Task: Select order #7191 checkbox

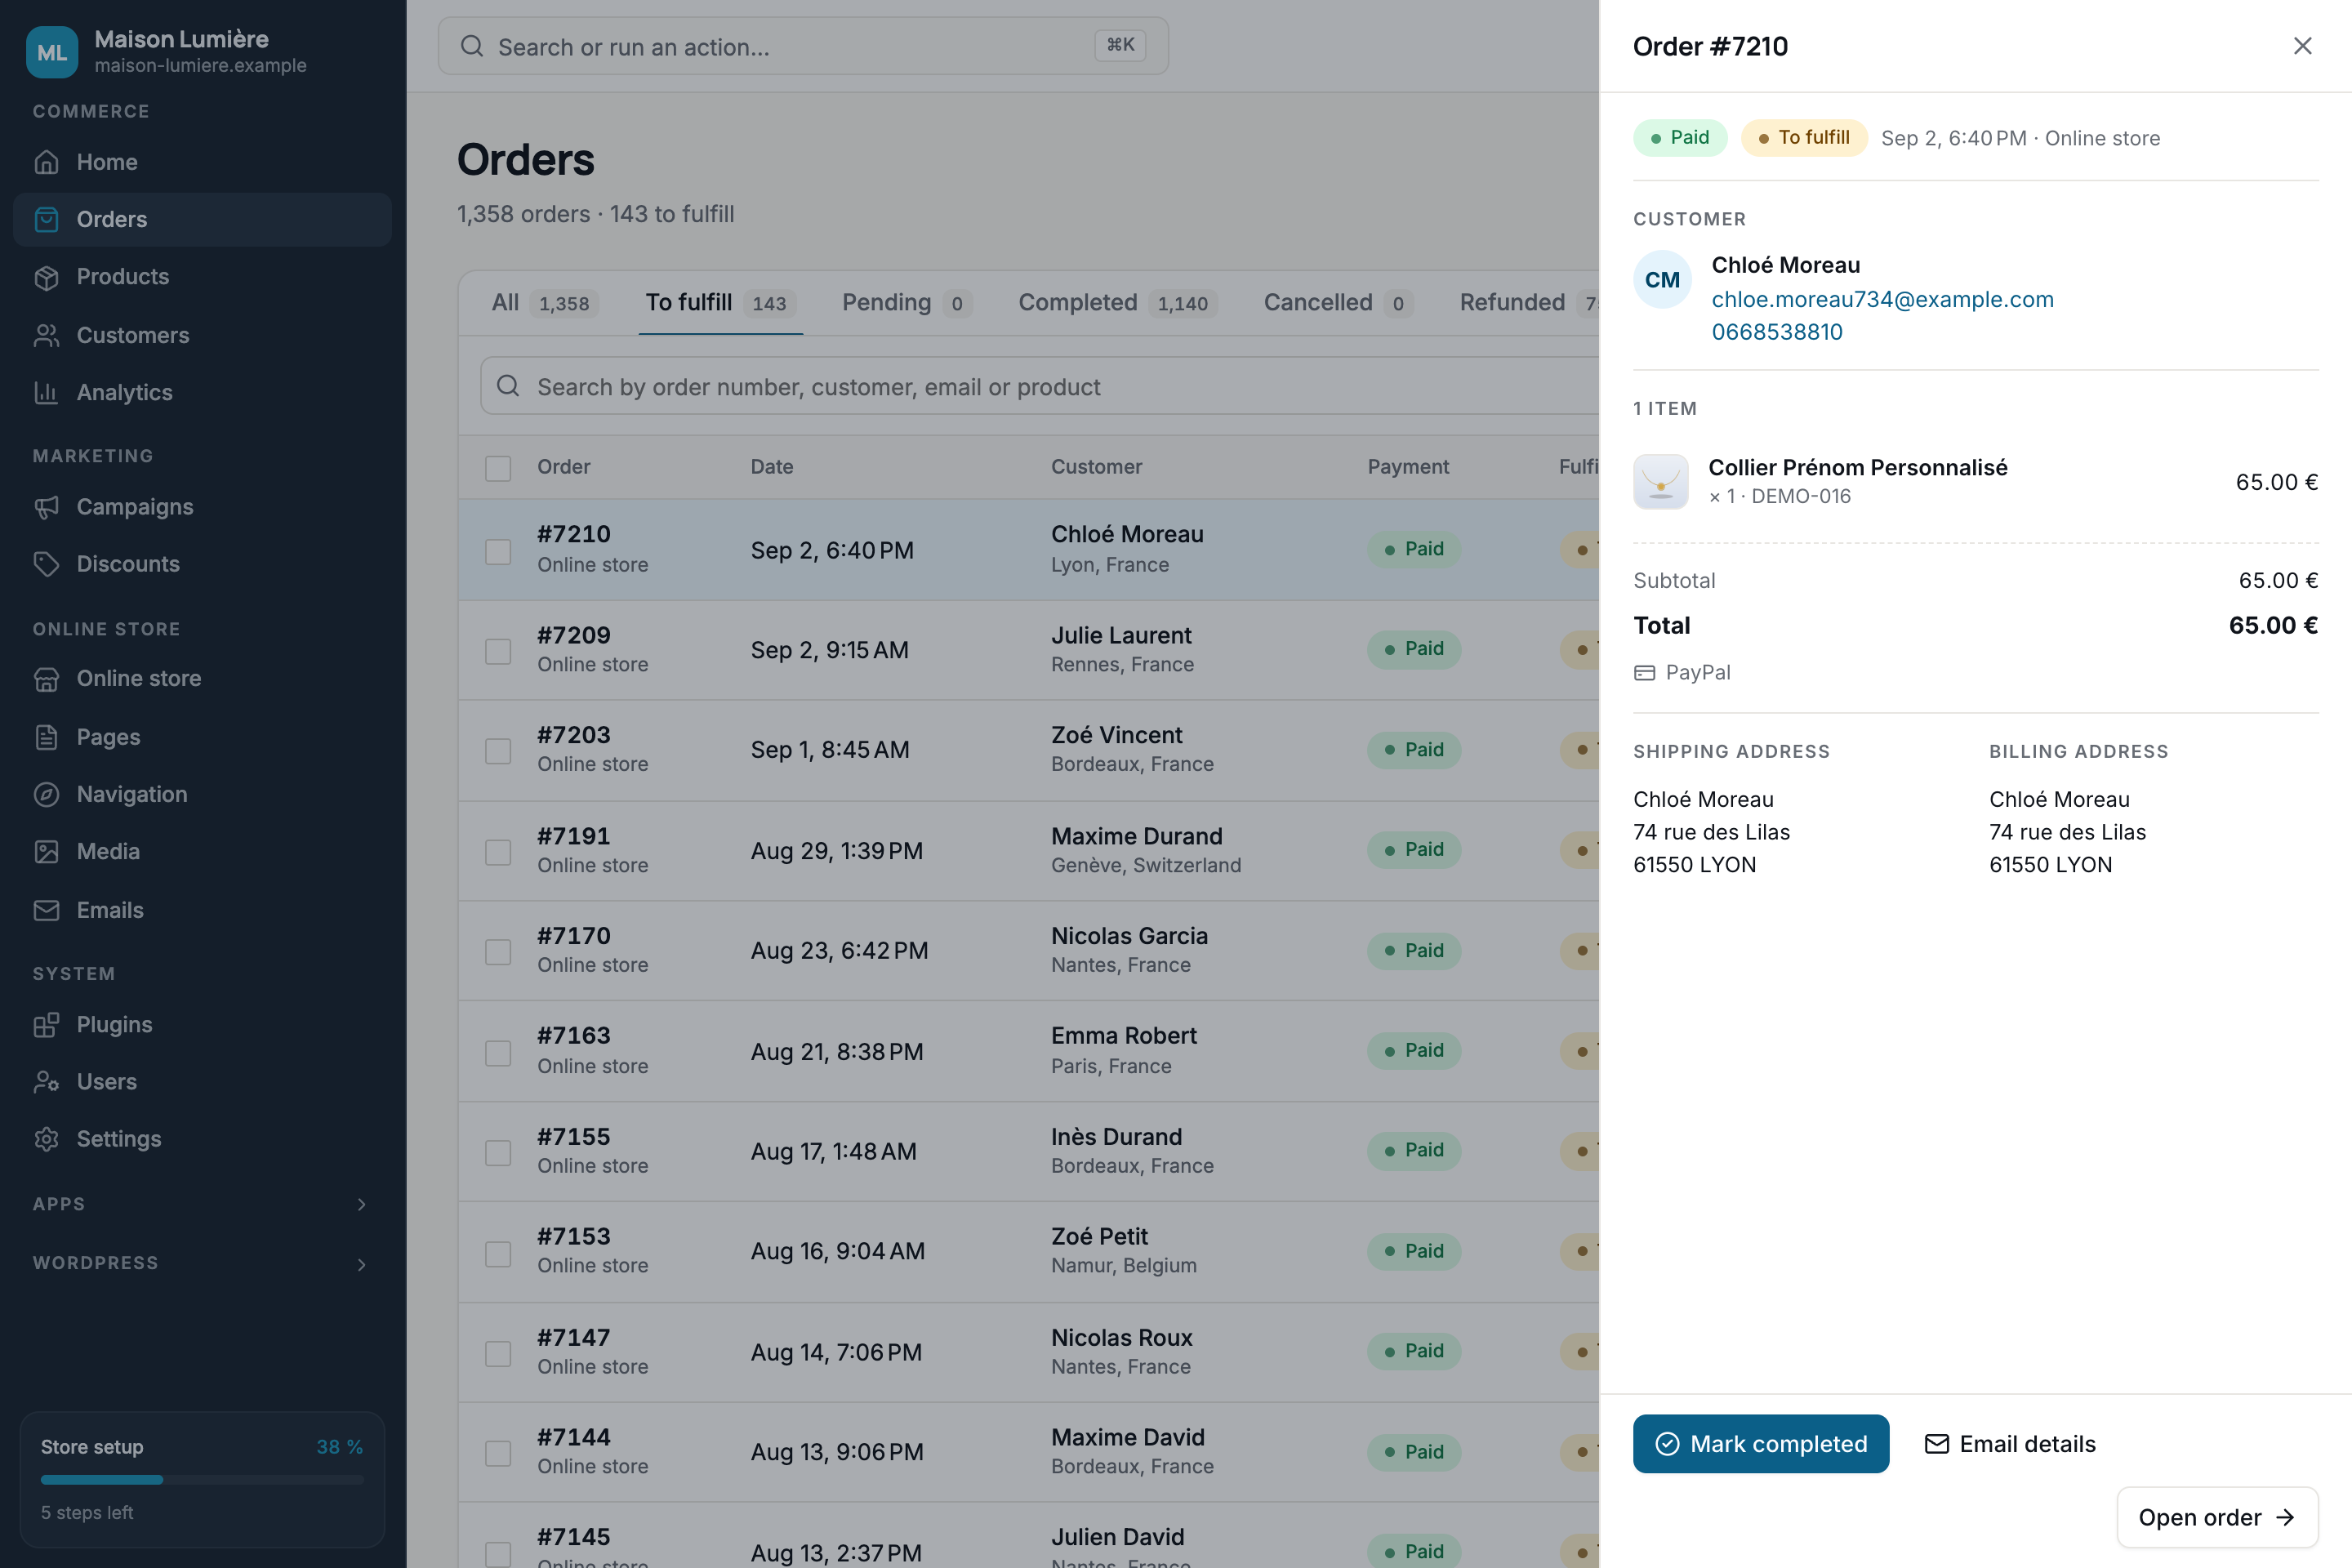Action: pyautogui.click(x=498, y=851)
